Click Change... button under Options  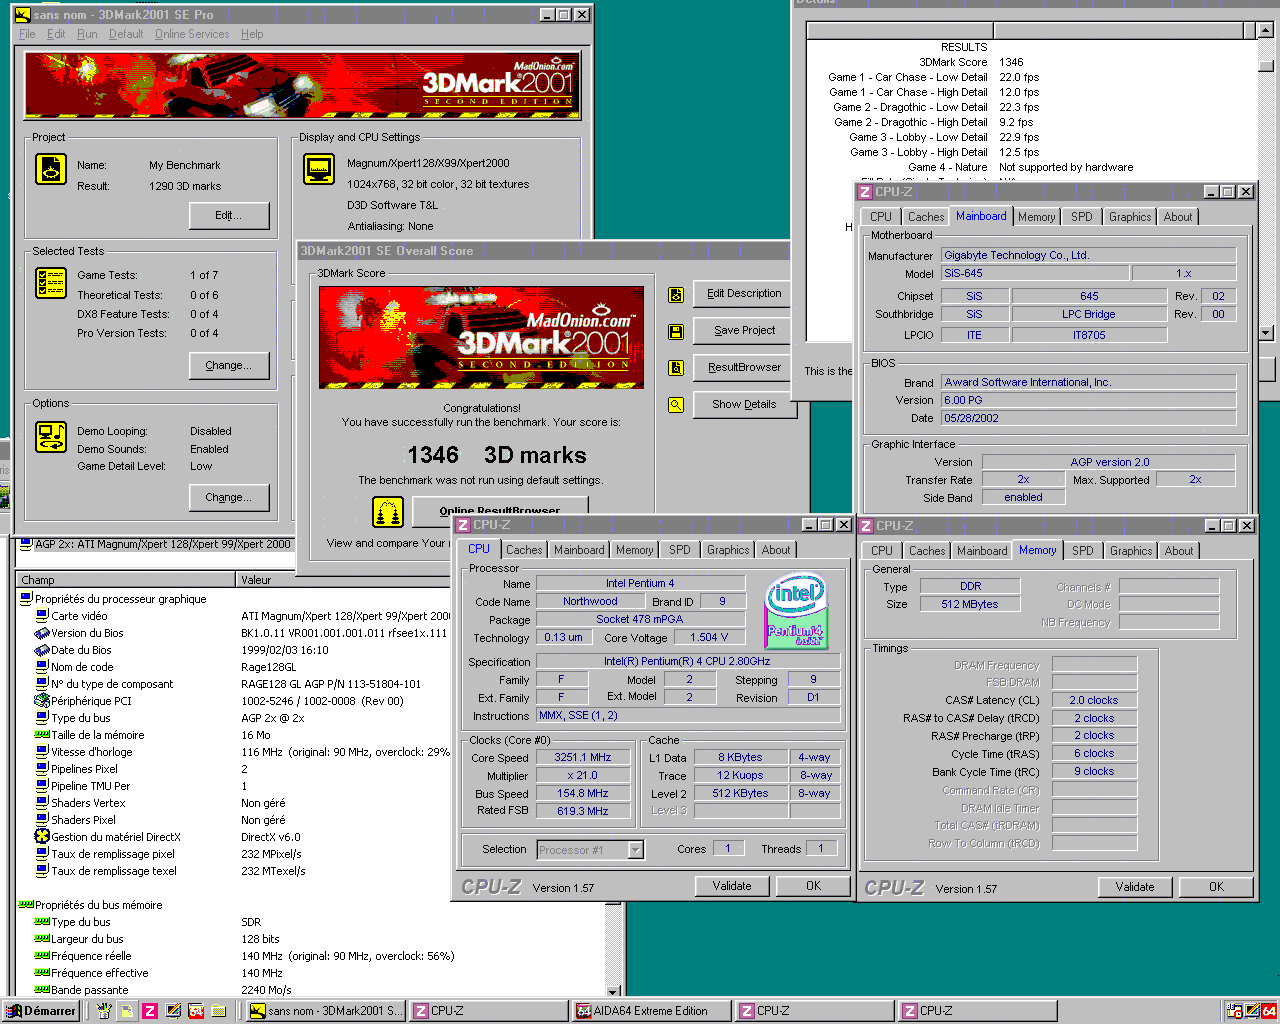(228, 498)
